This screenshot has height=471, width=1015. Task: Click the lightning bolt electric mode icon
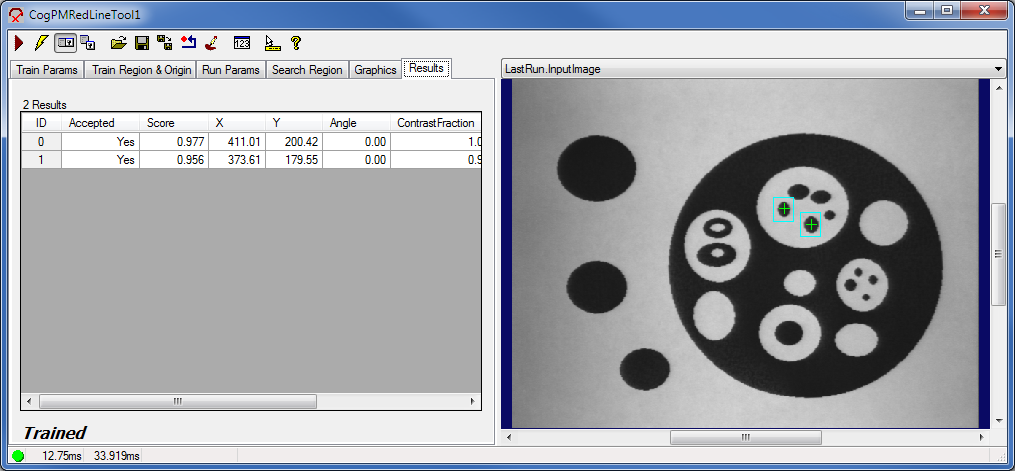click(41, 43)
